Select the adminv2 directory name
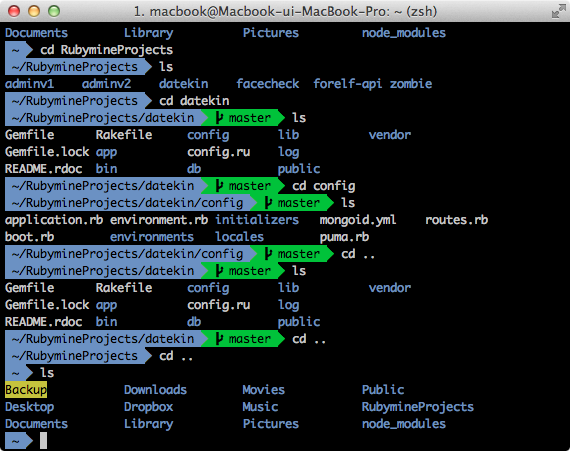This screenshot has height=451, width=570. tap(106, 84)
